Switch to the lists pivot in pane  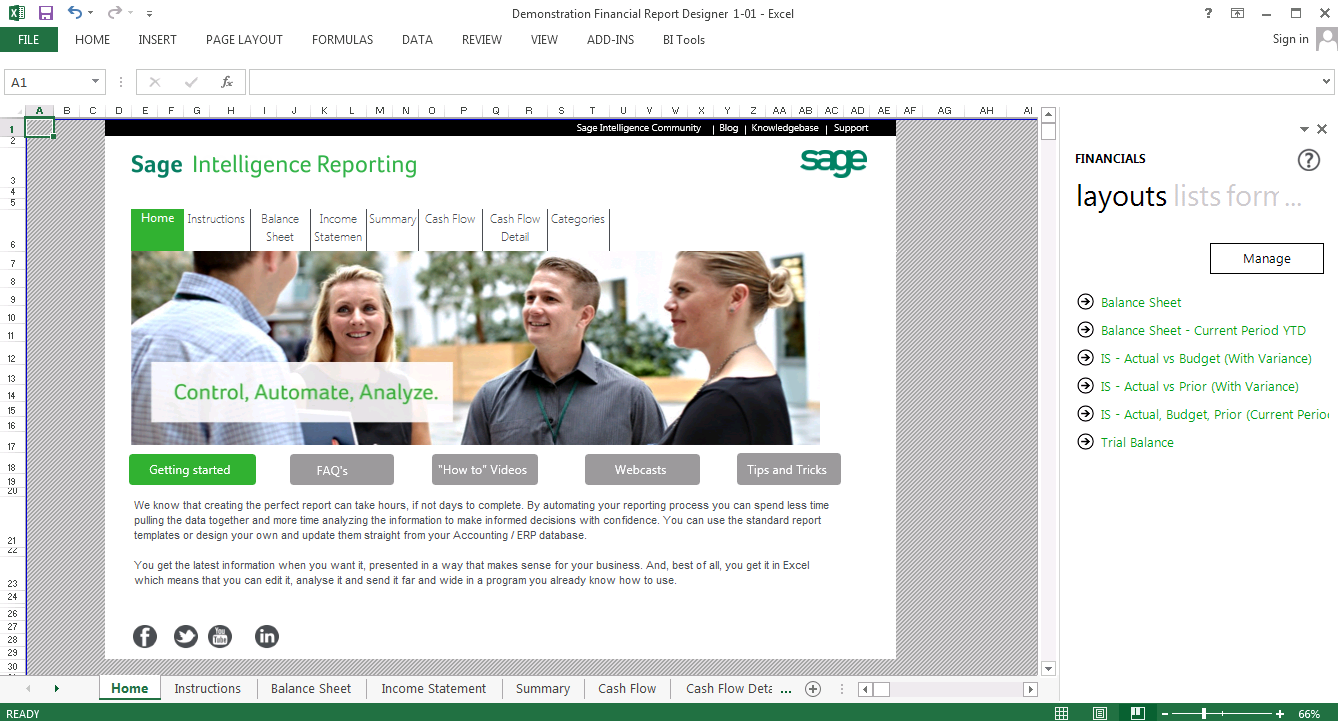click(1196, 196)
